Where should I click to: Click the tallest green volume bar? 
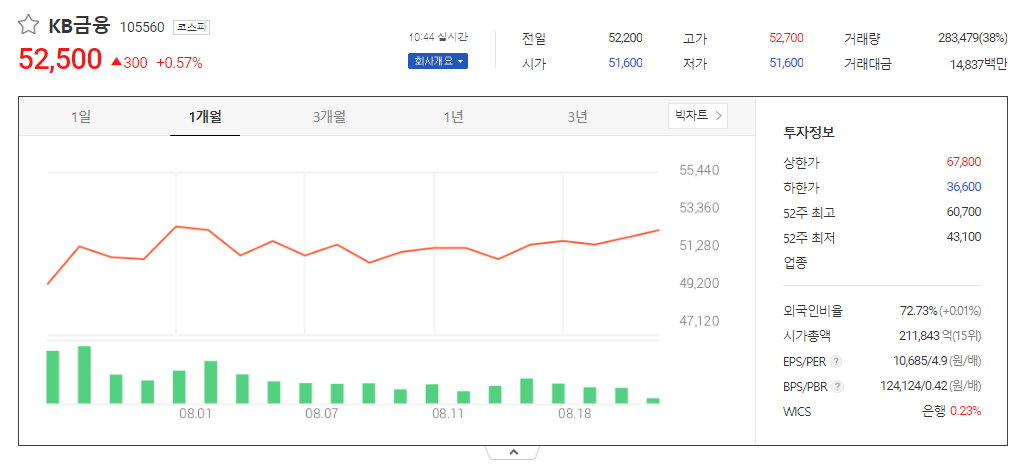tap(85, 375)
